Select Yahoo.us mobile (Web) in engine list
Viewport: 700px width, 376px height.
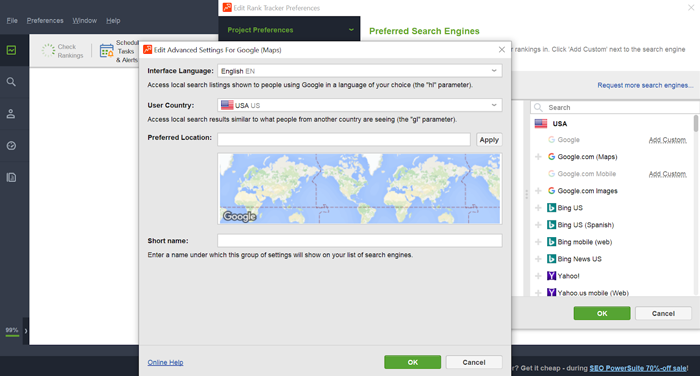593,292
